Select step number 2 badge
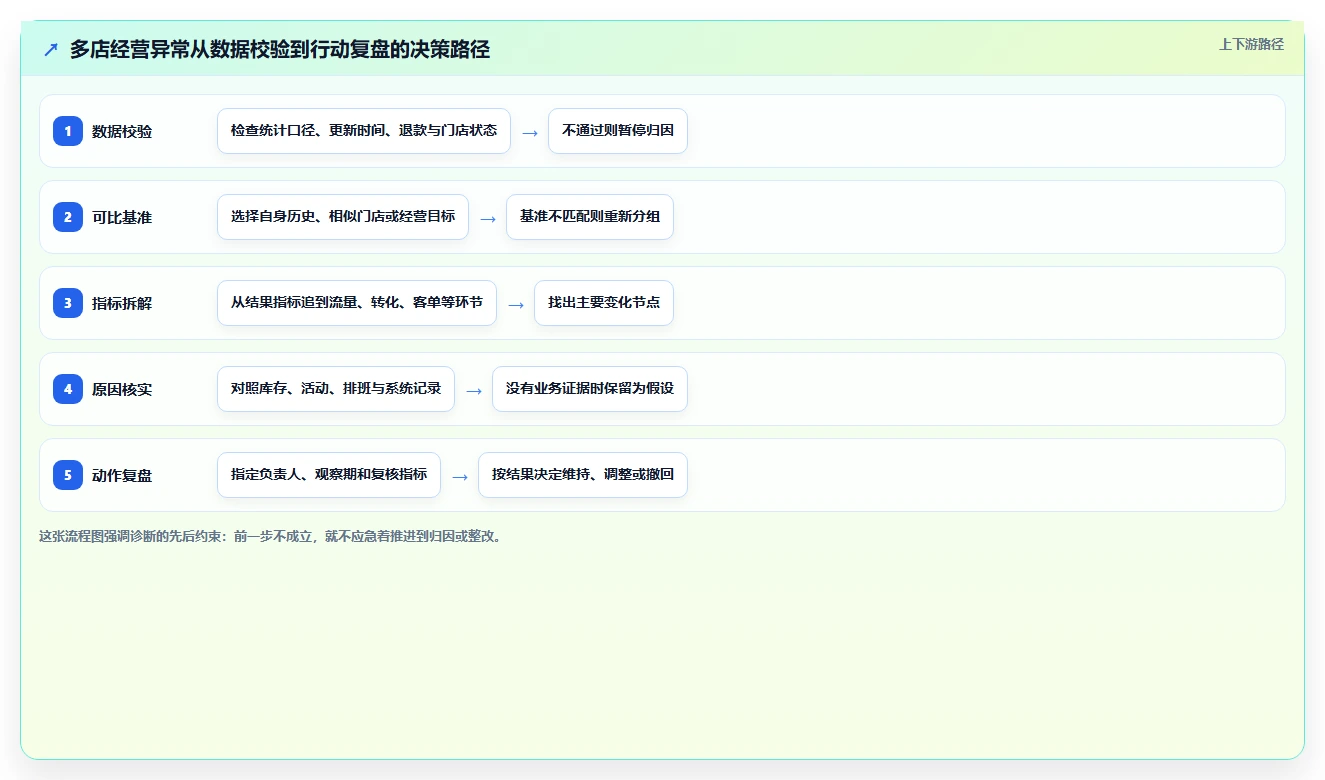The width and height of the screenshot is (1325, 780). click(x=68, y=217)
